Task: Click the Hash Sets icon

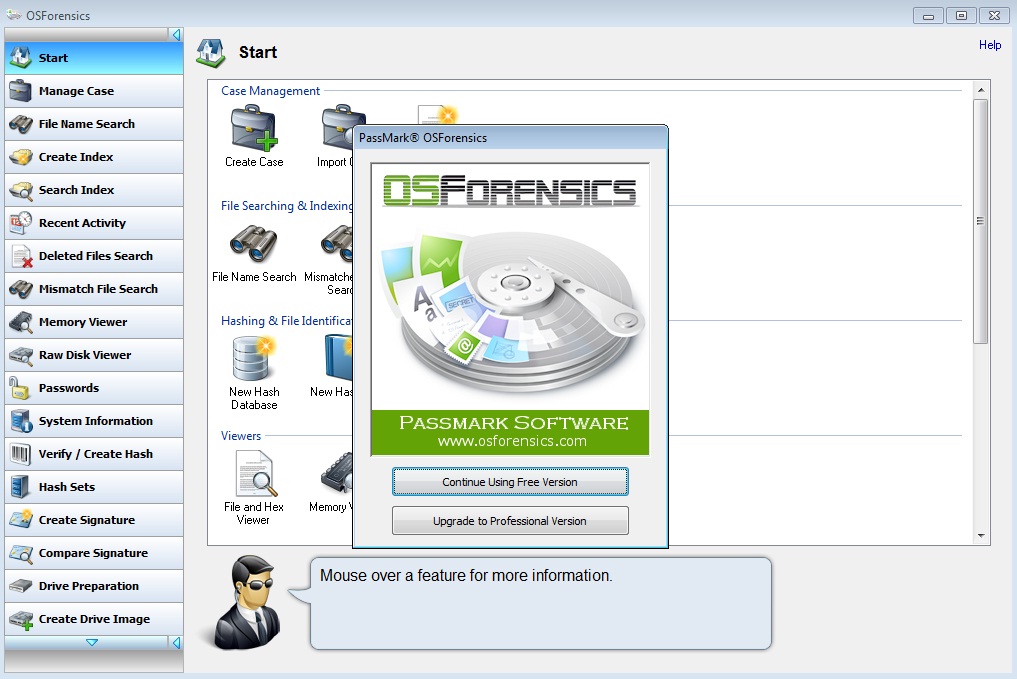Action: (20, 487)
